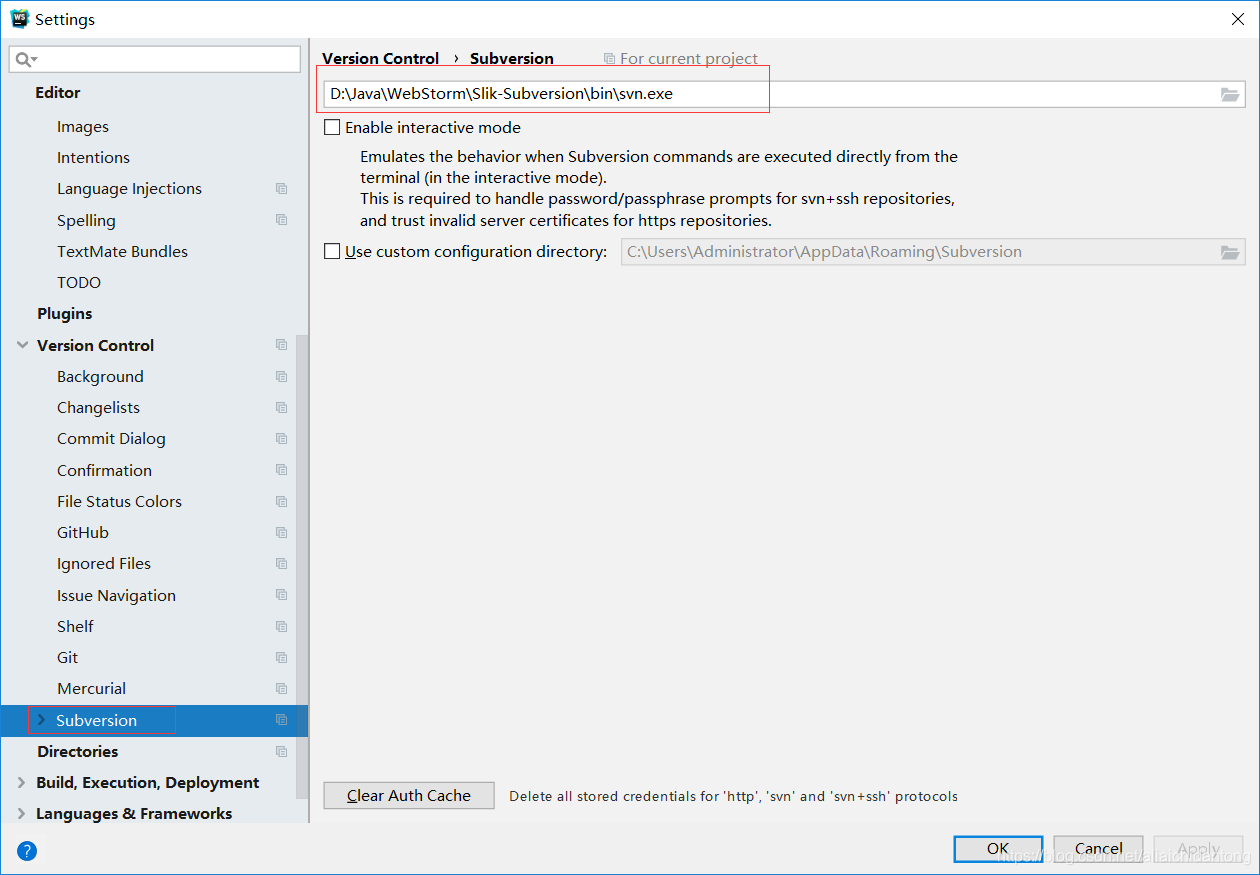Enable interactive mode checkbox

coord(332,128)
